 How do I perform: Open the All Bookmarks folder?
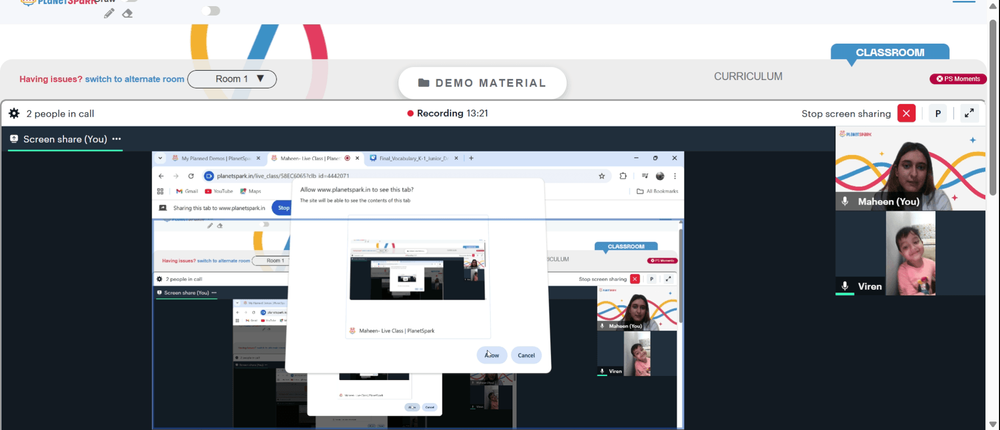tap(658, 191)
